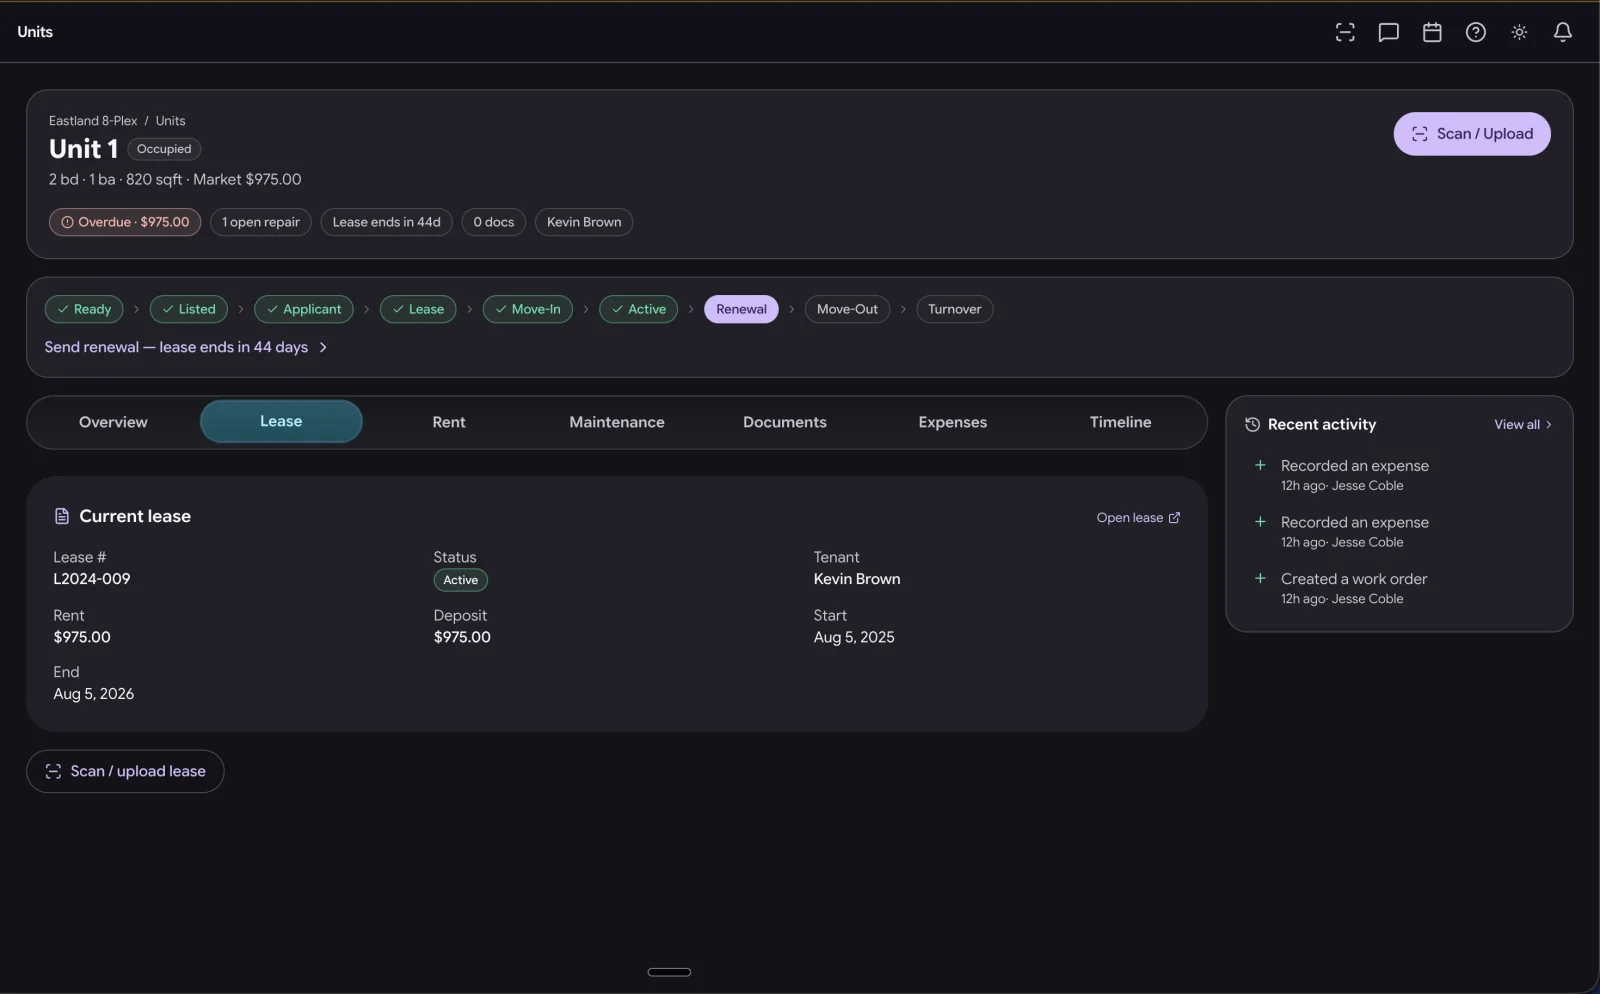This screenshot has width=1600, height=994.
Task: Open the help question mark icon
Action: [x=1475, y=32]
